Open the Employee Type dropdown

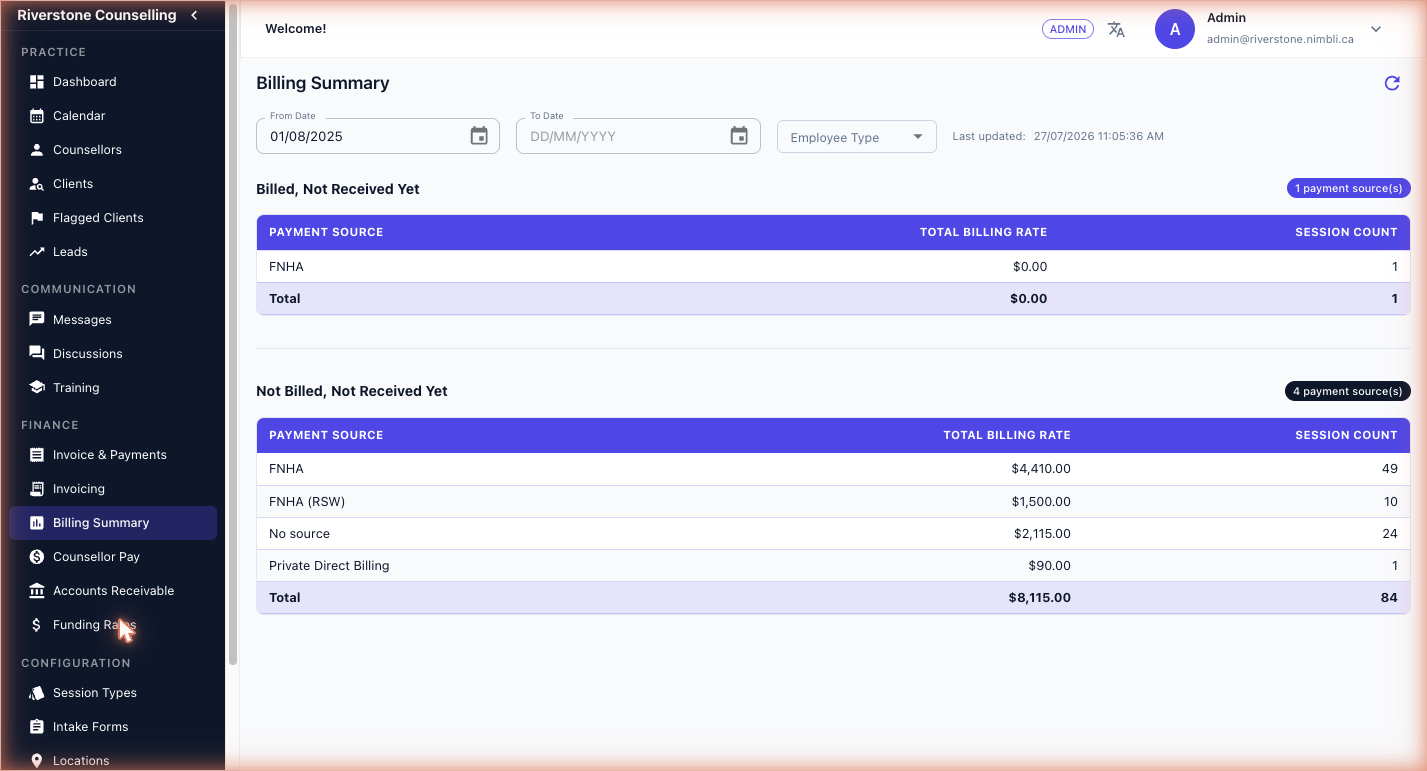(x=857, y=137)
